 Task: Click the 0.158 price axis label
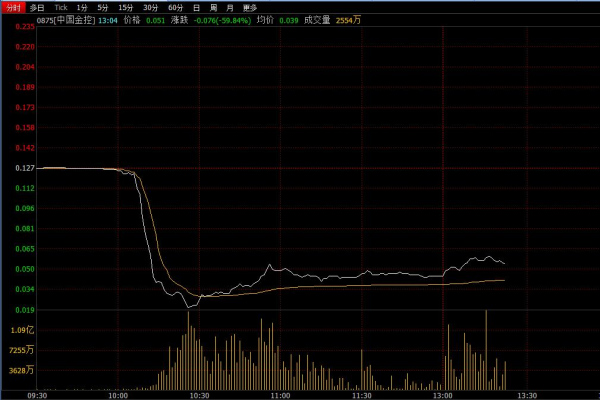(x=25, y=127)
